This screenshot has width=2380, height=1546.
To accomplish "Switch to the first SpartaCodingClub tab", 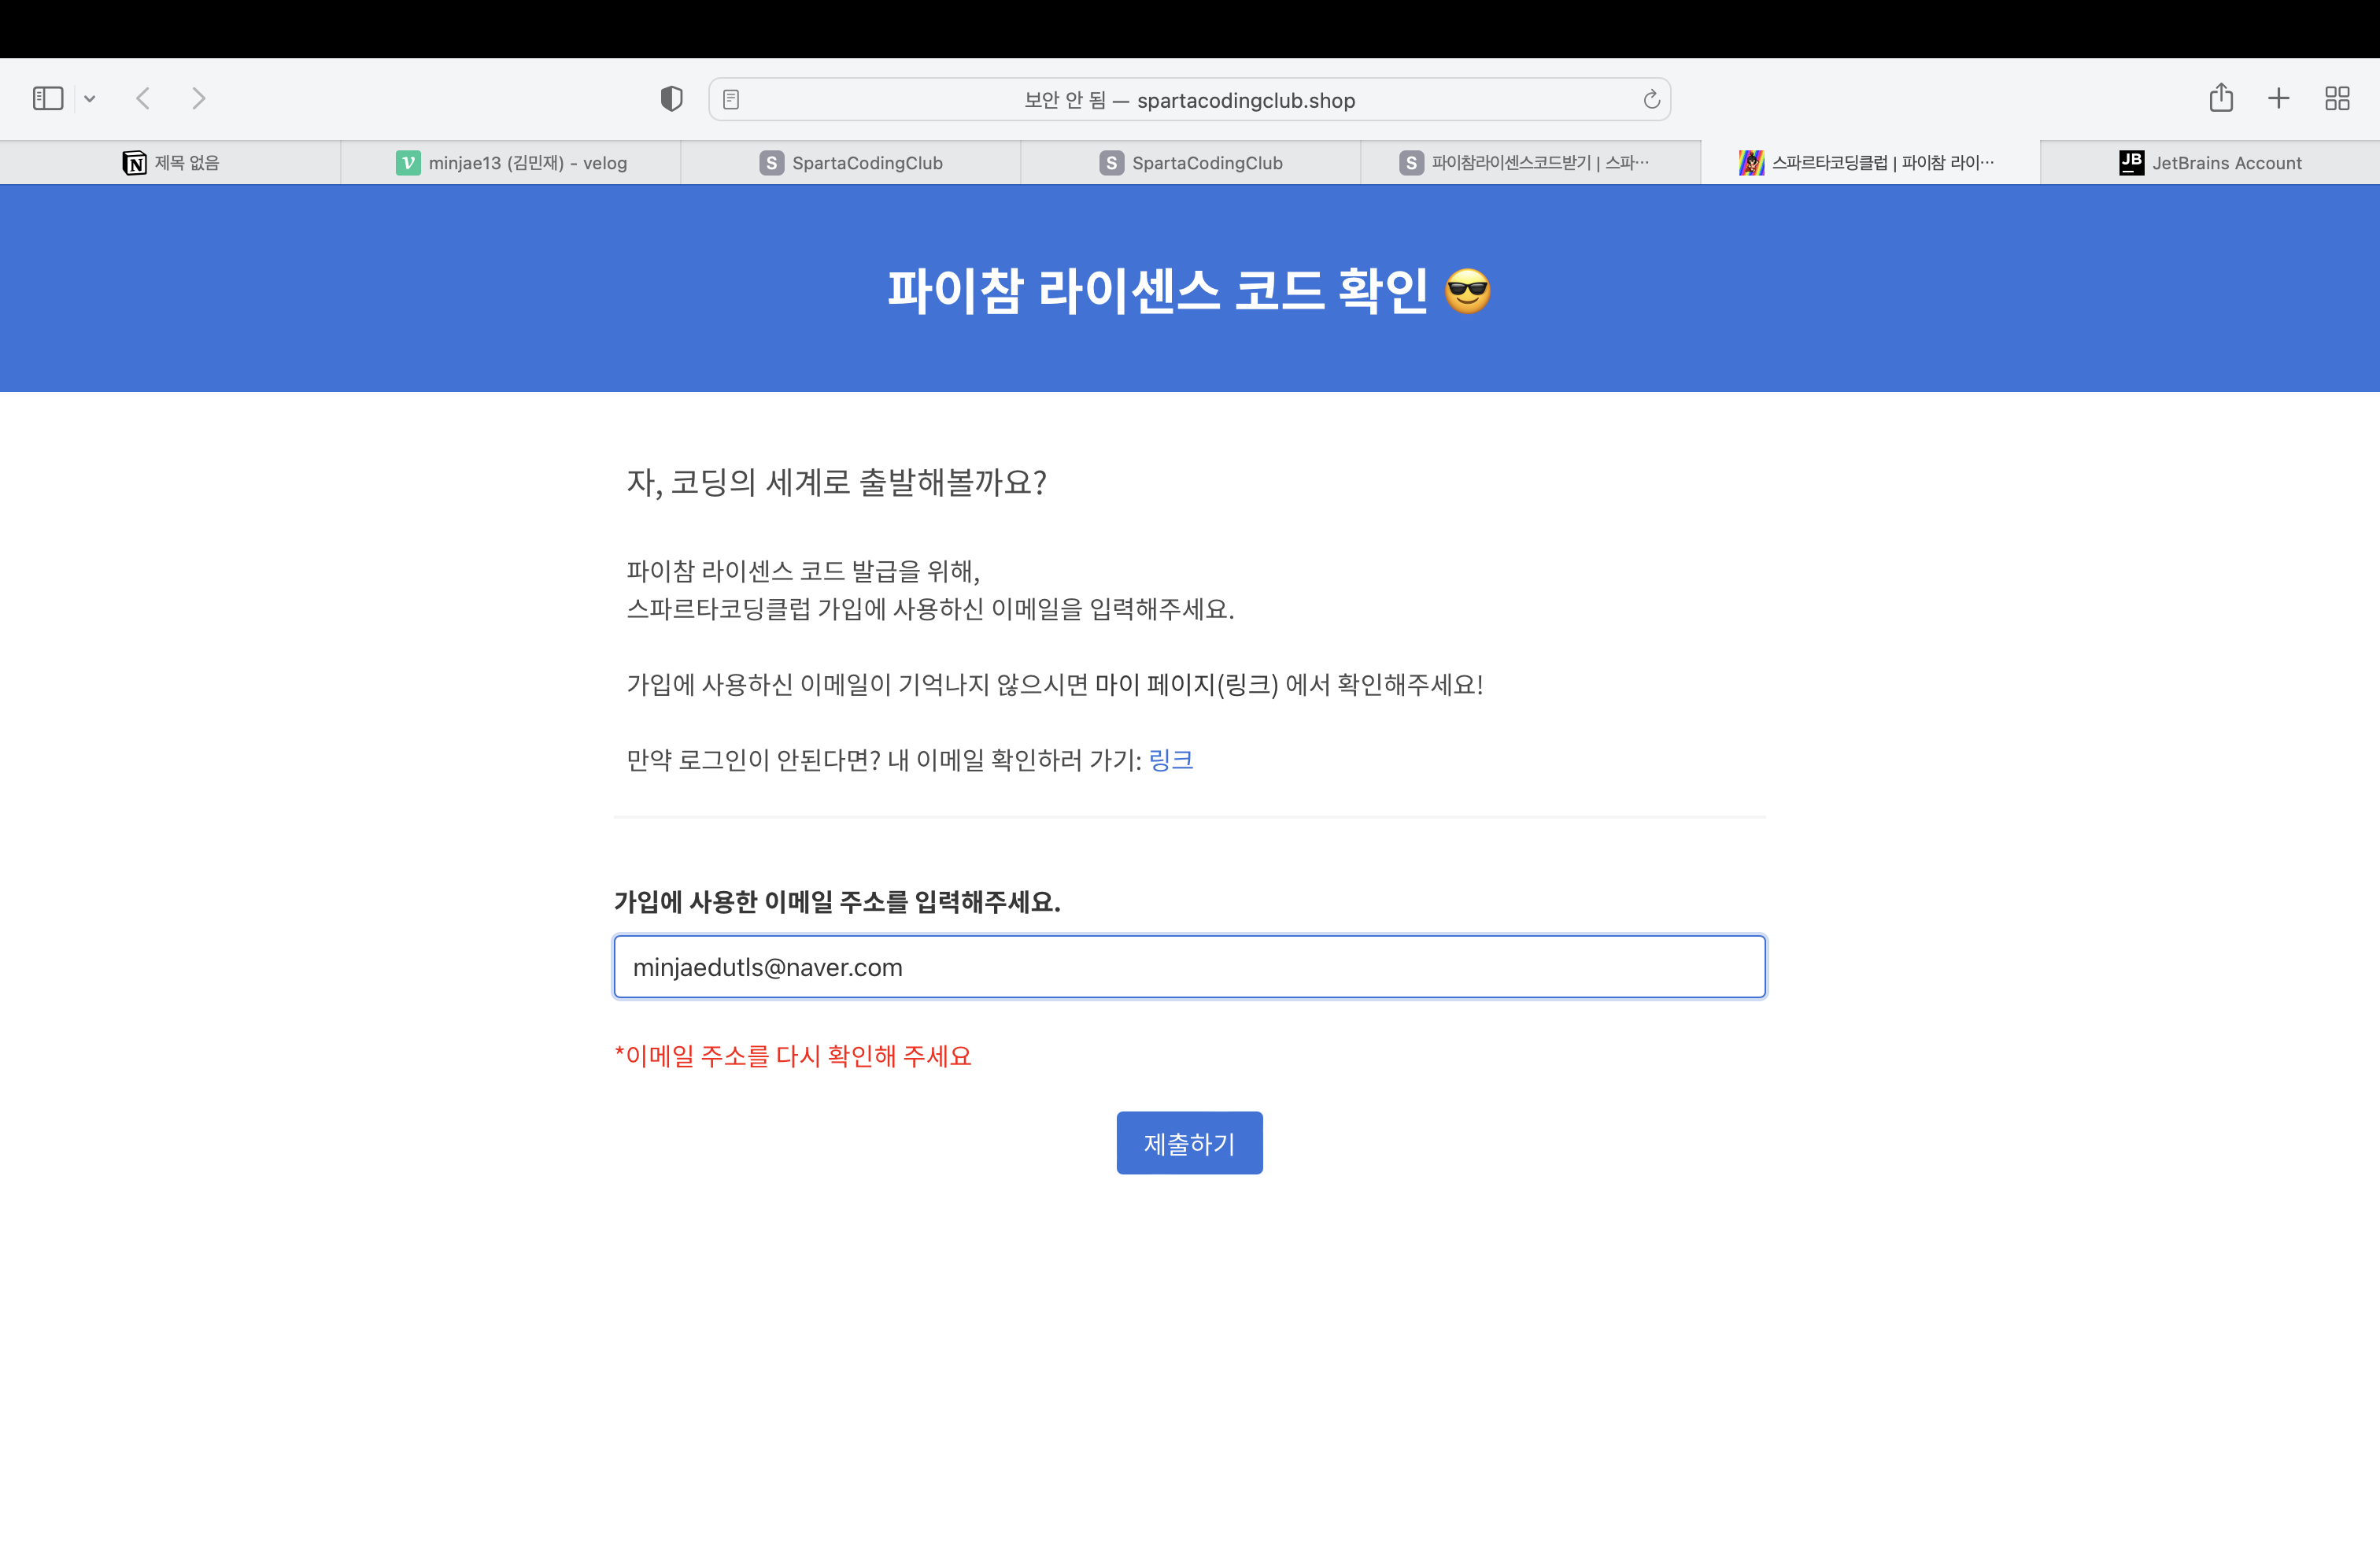I will (x=850, y=162).
